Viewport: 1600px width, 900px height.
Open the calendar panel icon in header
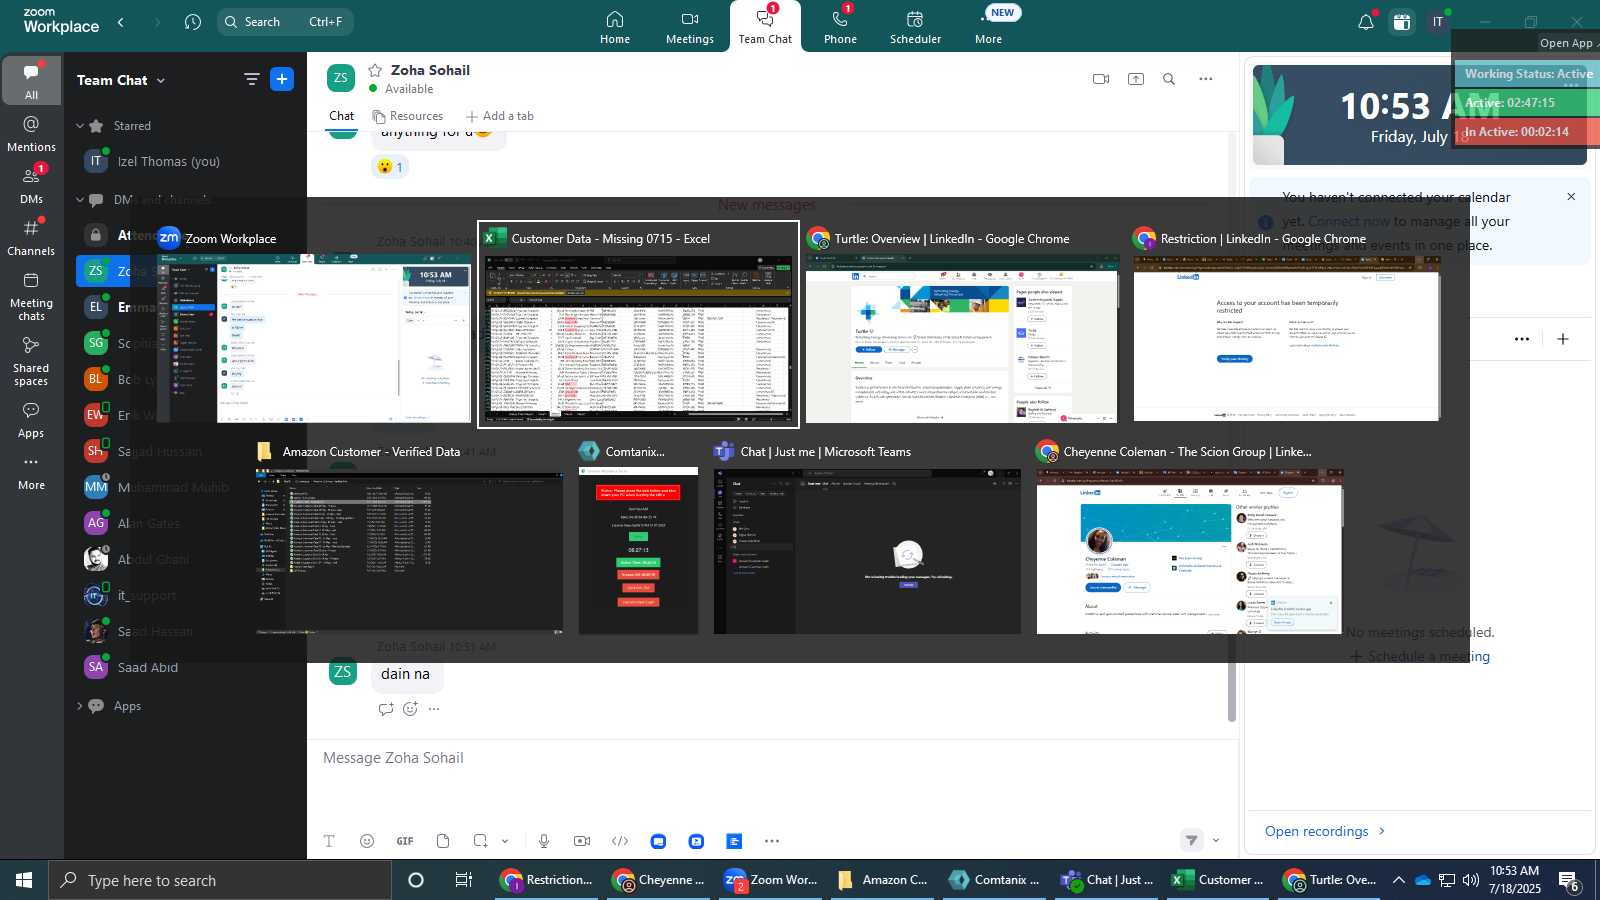pyautogui.click(x=1402, y=22)
